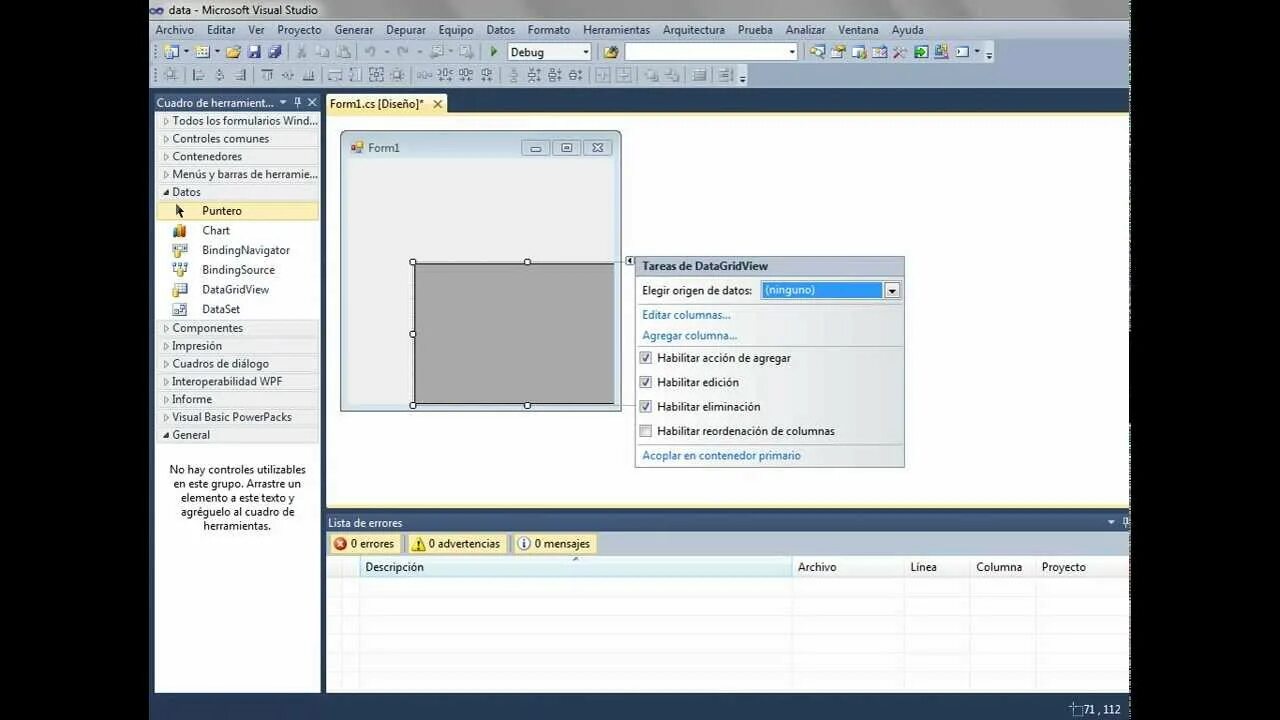Click the DataGridView smart tag arrow glyph
The image size is (1280, 720).
630,261
